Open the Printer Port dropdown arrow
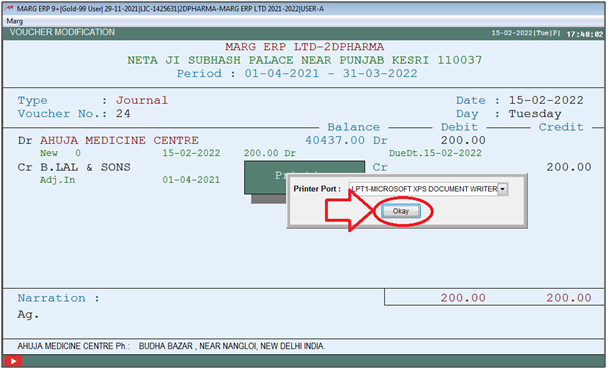This screenshot has height=369, width=608. pyautogui.click(x=503, y=189)
